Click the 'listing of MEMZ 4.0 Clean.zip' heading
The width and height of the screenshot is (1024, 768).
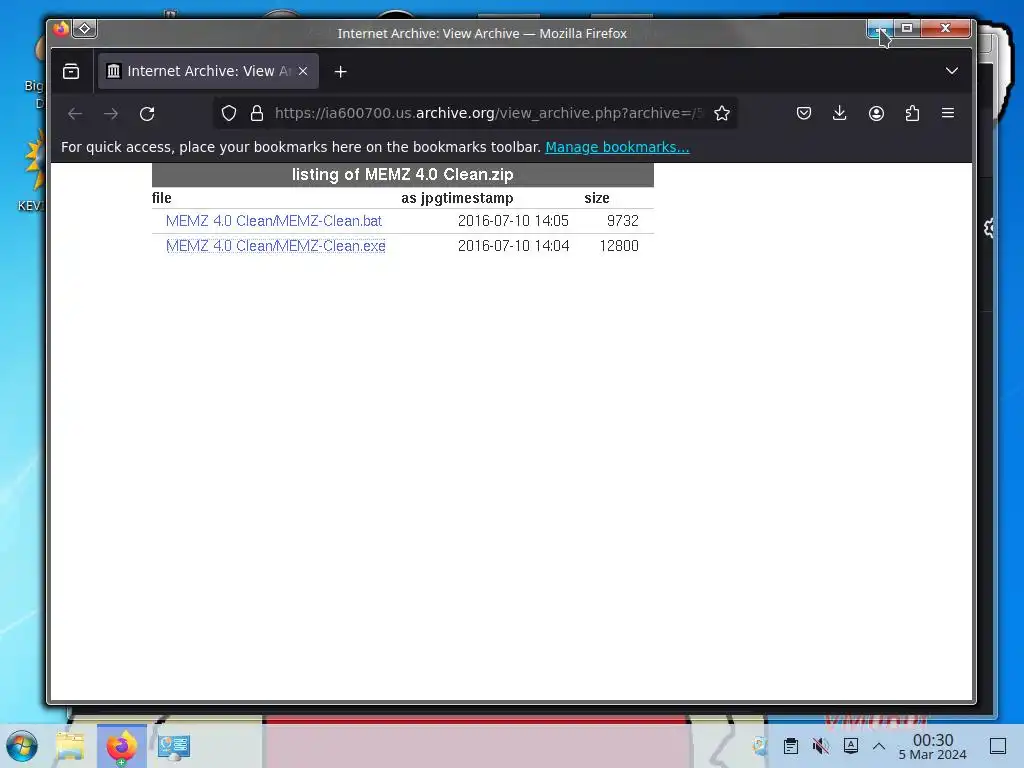click(402, 174)
